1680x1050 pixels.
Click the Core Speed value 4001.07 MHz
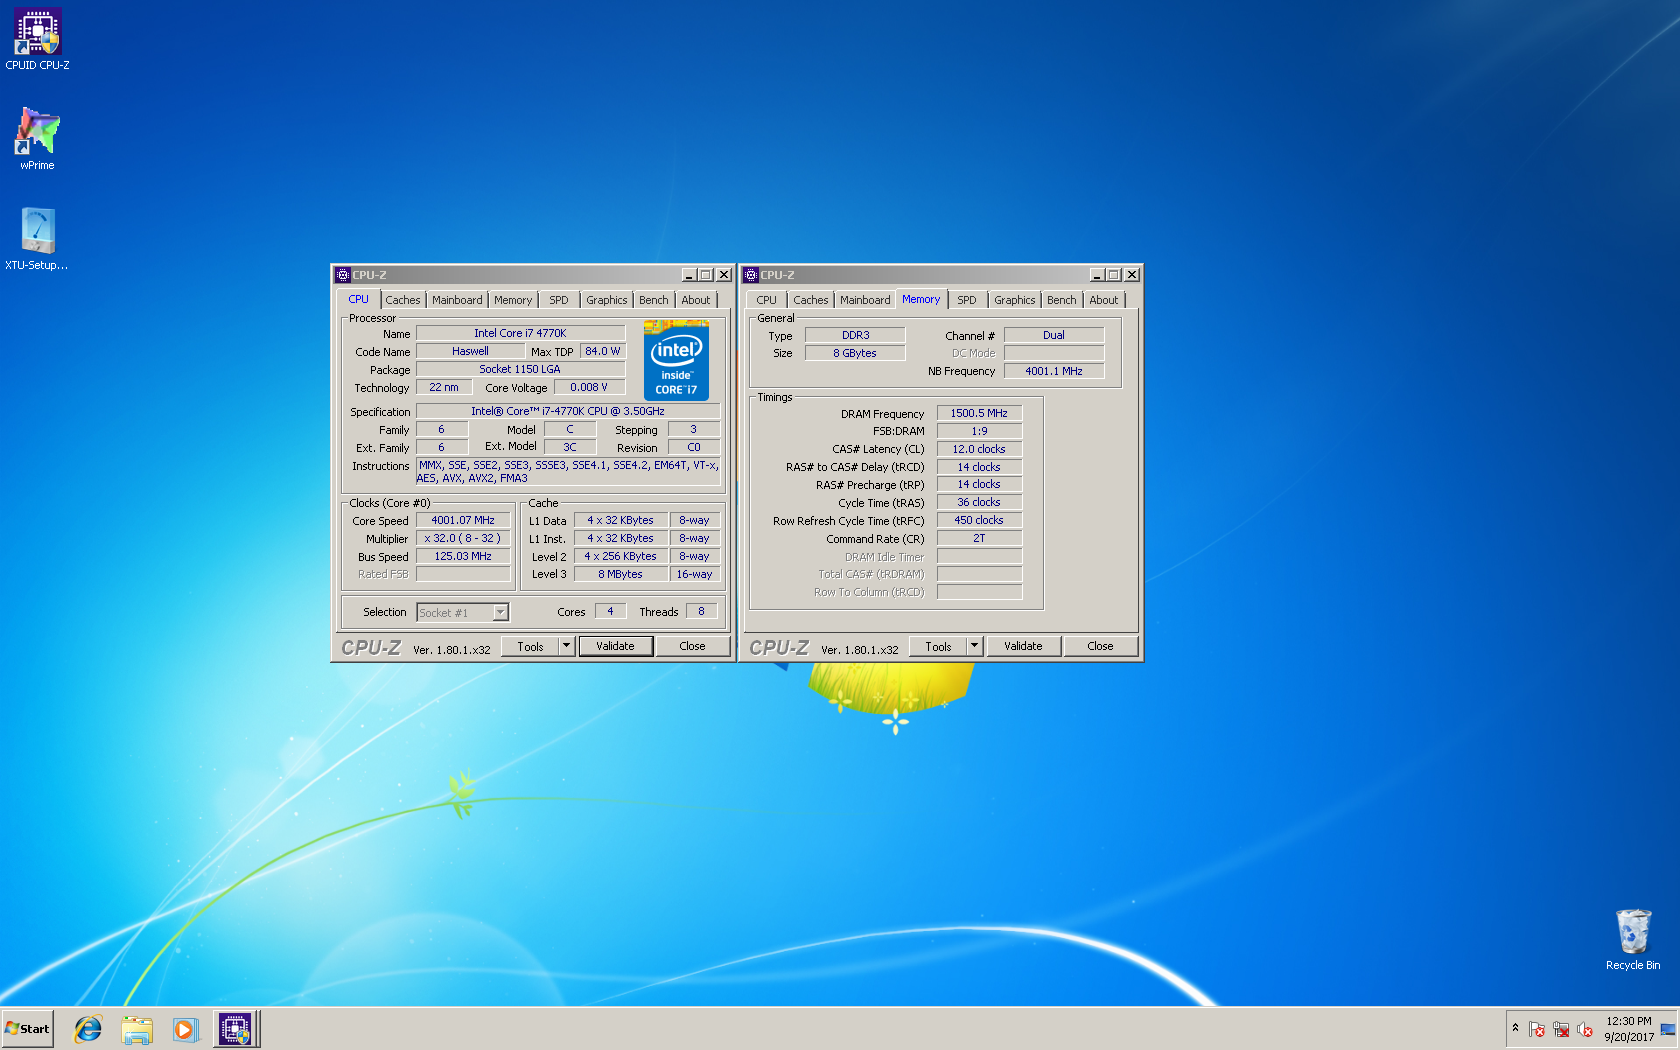click(463, 520)
